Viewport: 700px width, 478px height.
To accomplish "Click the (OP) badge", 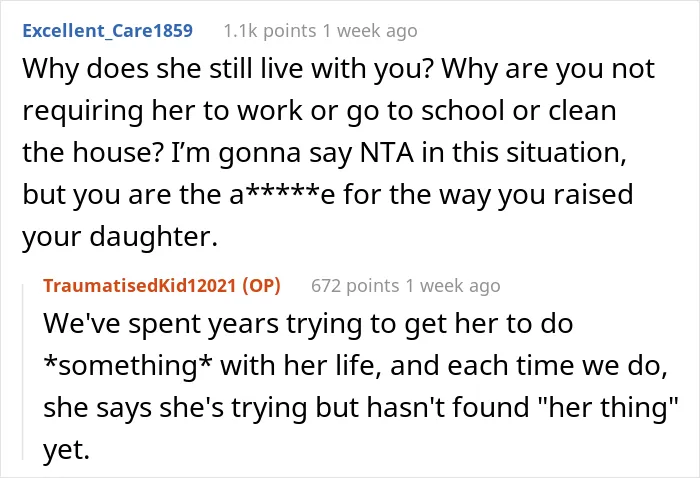I will (x=262, y=286).
